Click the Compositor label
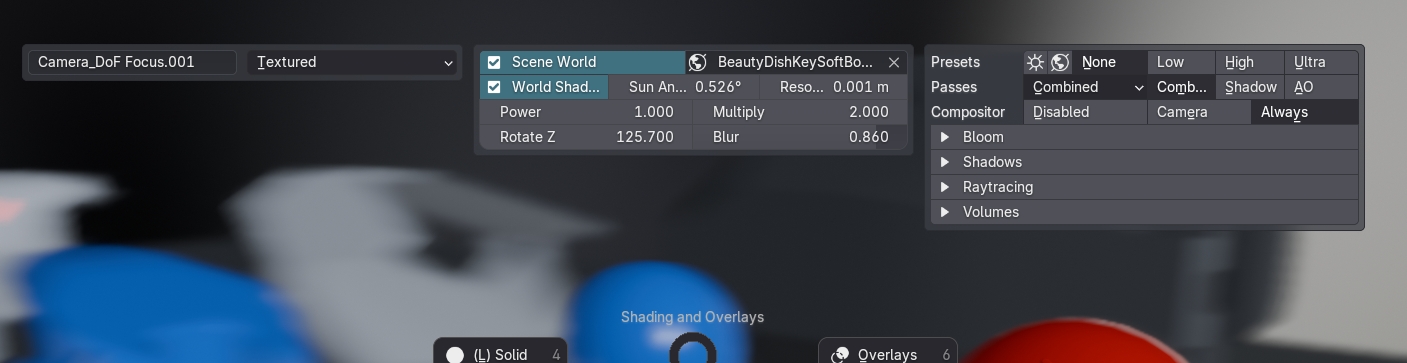Screen dimensions: 1407x363 [967, 112]
